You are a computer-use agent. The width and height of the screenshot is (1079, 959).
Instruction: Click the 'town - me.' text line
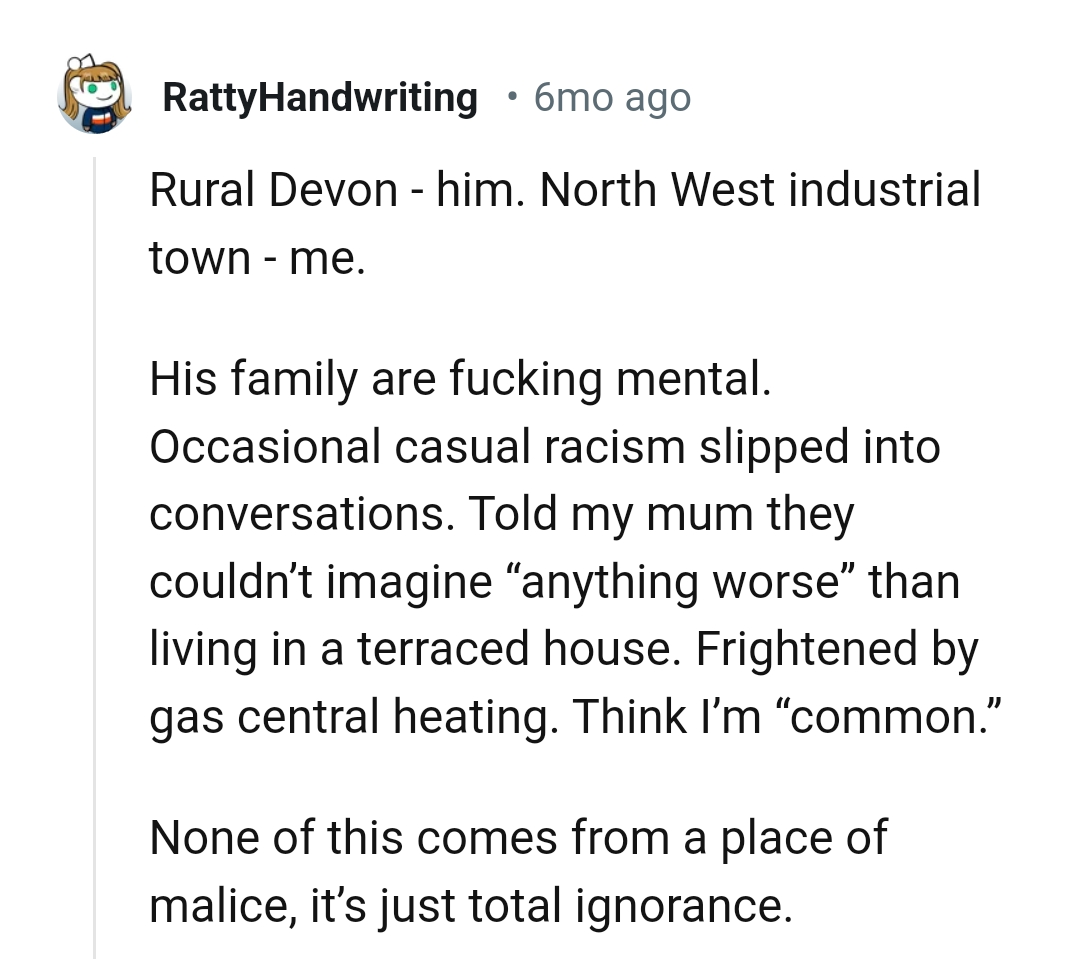click(257, 257)
